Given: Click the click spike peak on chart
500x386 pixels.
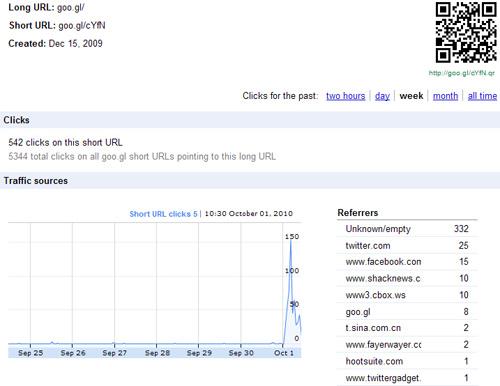Looking at the screenshot, I should 291,239.
